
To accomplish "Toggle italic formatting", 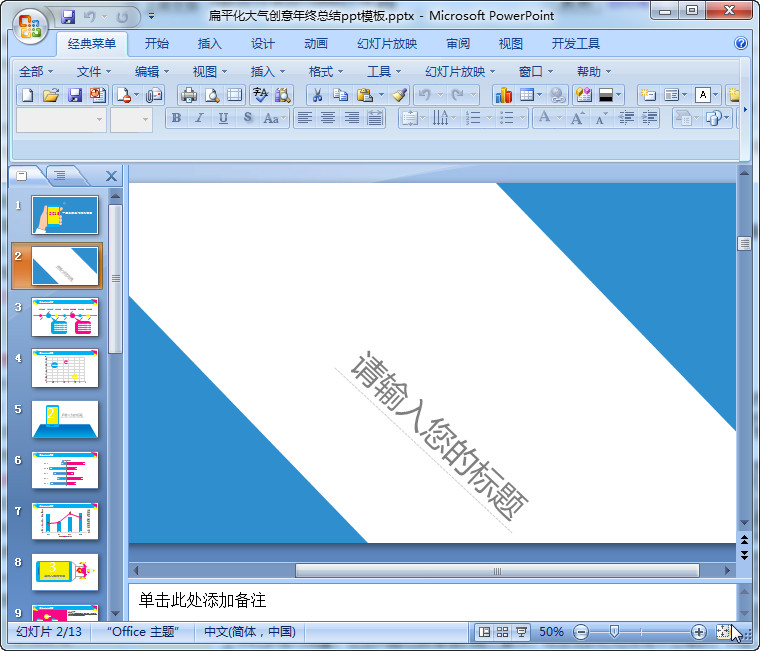I will click(199, 118).
